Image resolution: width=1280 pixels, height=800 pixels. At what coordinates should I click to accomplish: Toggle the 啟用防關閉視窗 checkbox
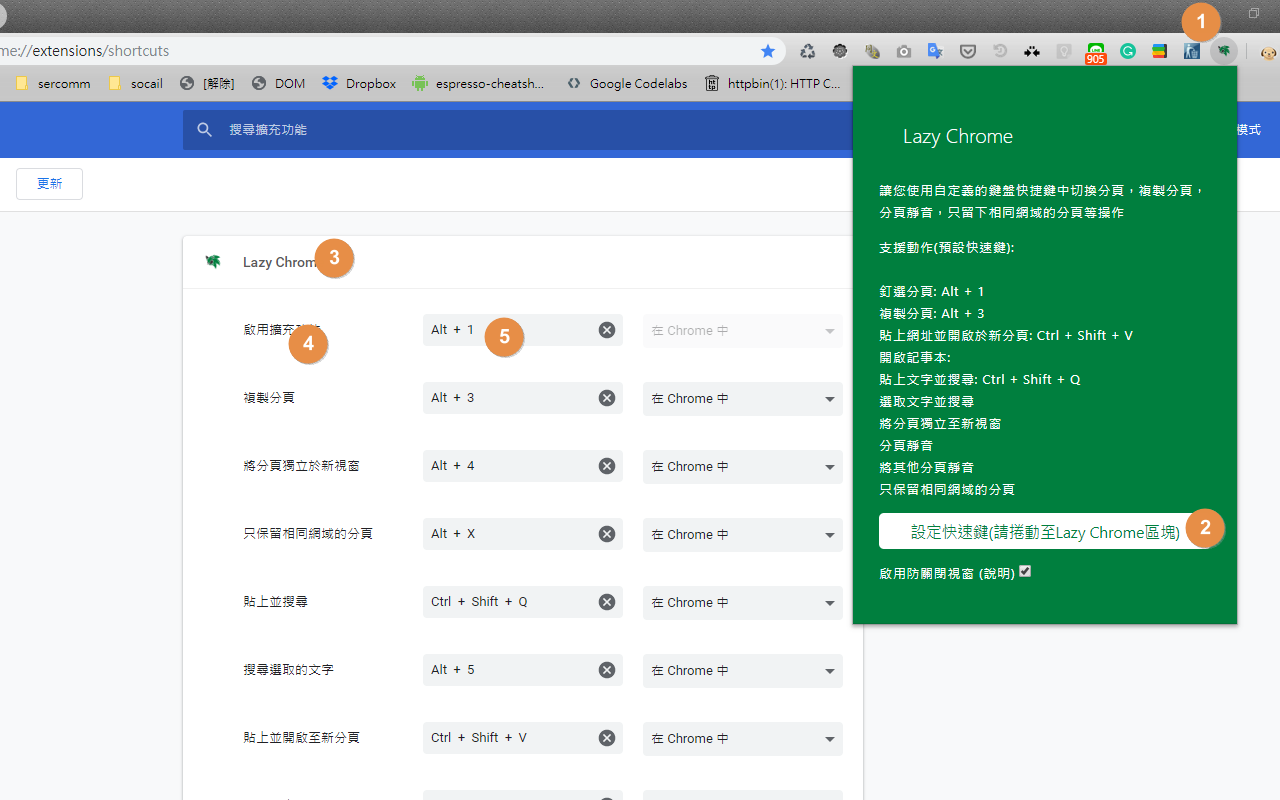(x=1025, y=572)
